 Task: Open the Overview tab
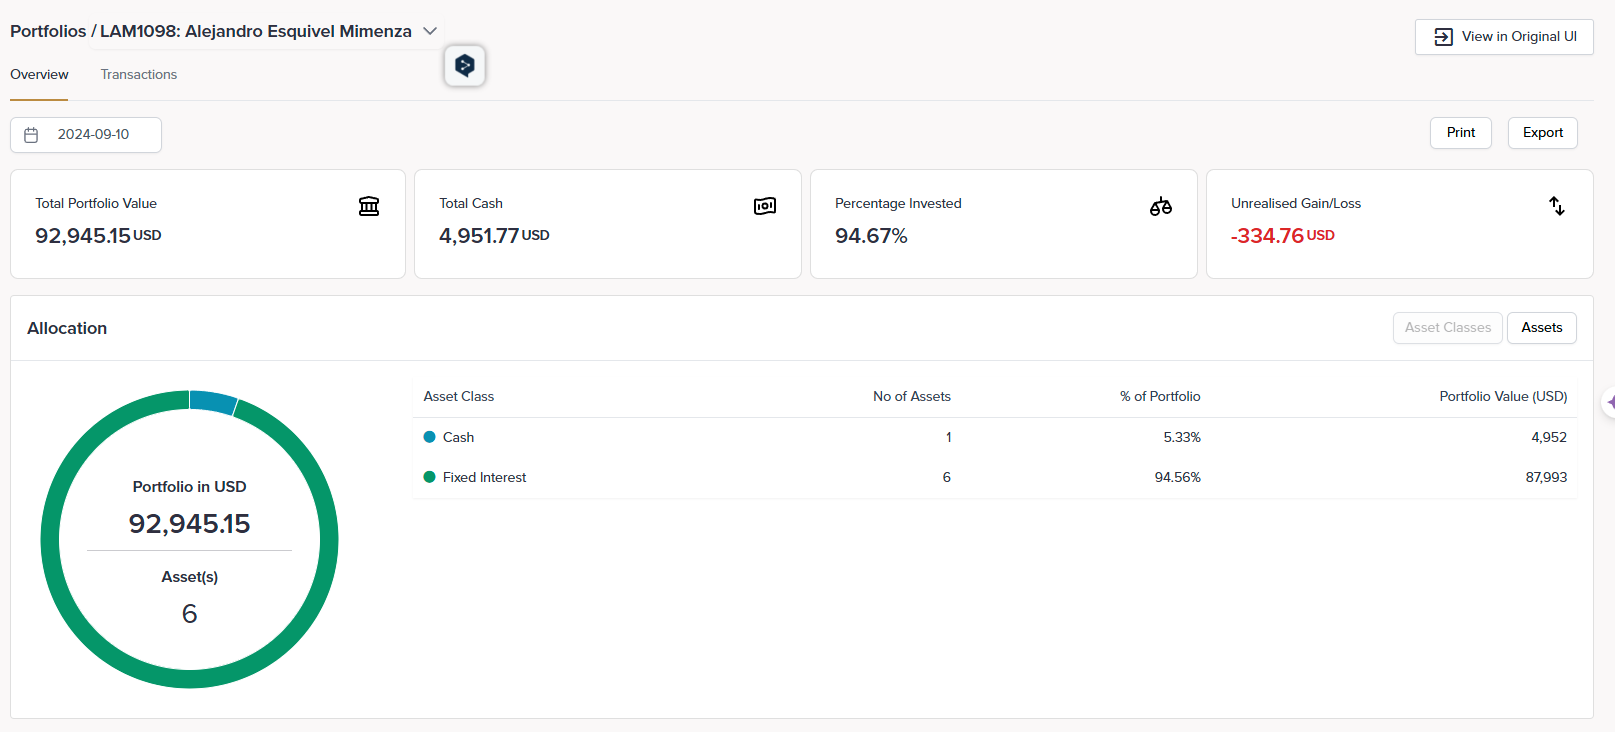click(39, 75)
